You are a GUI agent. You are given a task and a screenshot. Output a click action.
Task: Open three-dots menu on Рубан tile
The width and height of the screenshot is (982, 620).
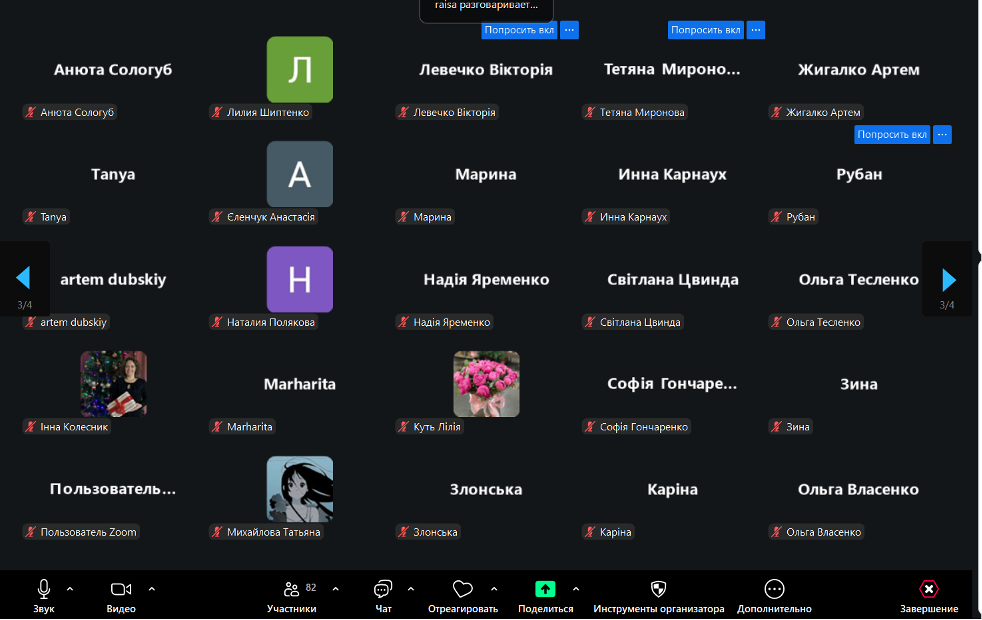942,134
